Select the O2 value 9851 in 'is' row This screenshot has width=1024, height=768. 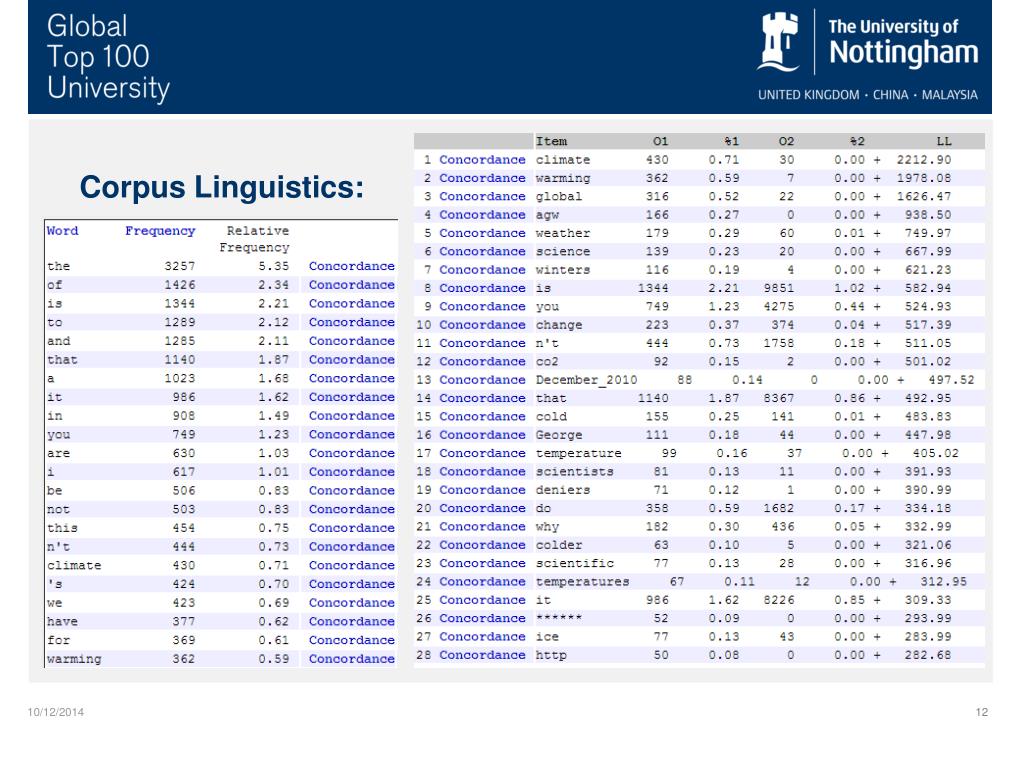778,288
